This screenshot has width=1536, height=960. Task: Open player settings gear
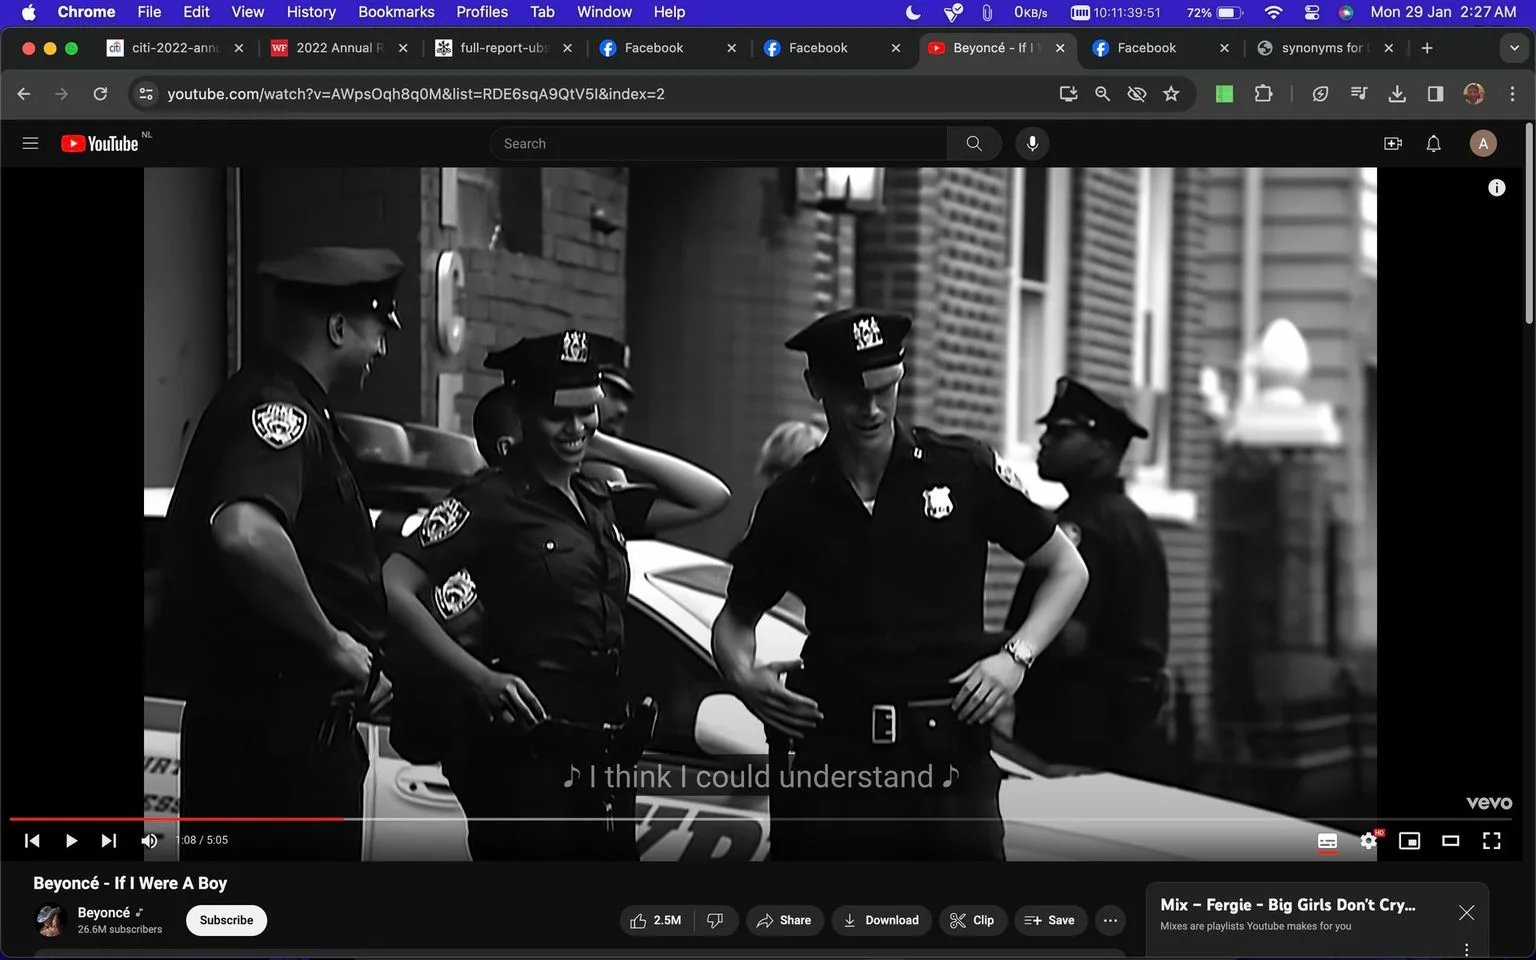1369,841
